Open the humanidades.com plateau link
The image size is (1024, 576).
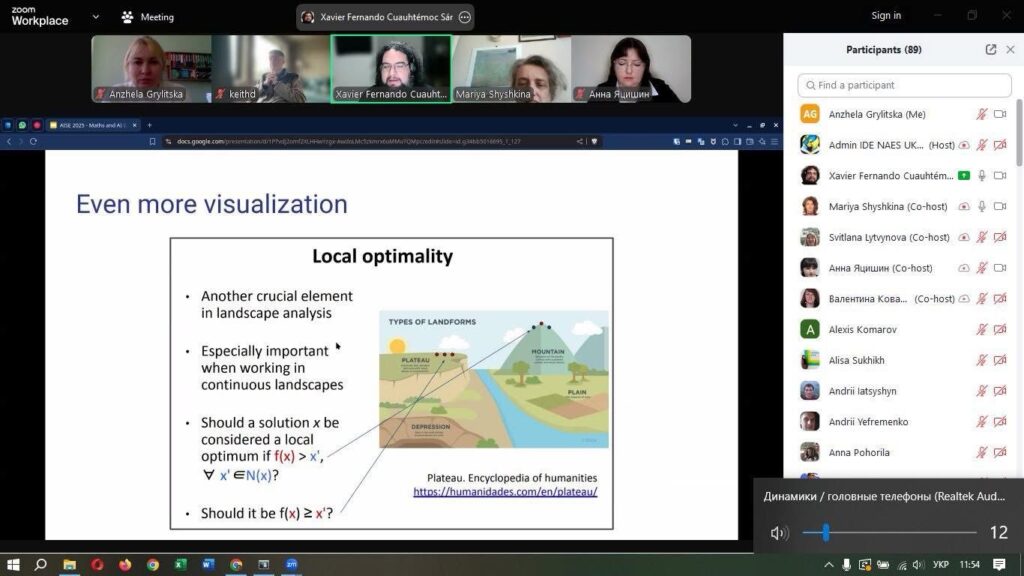(x=505, y=492)
